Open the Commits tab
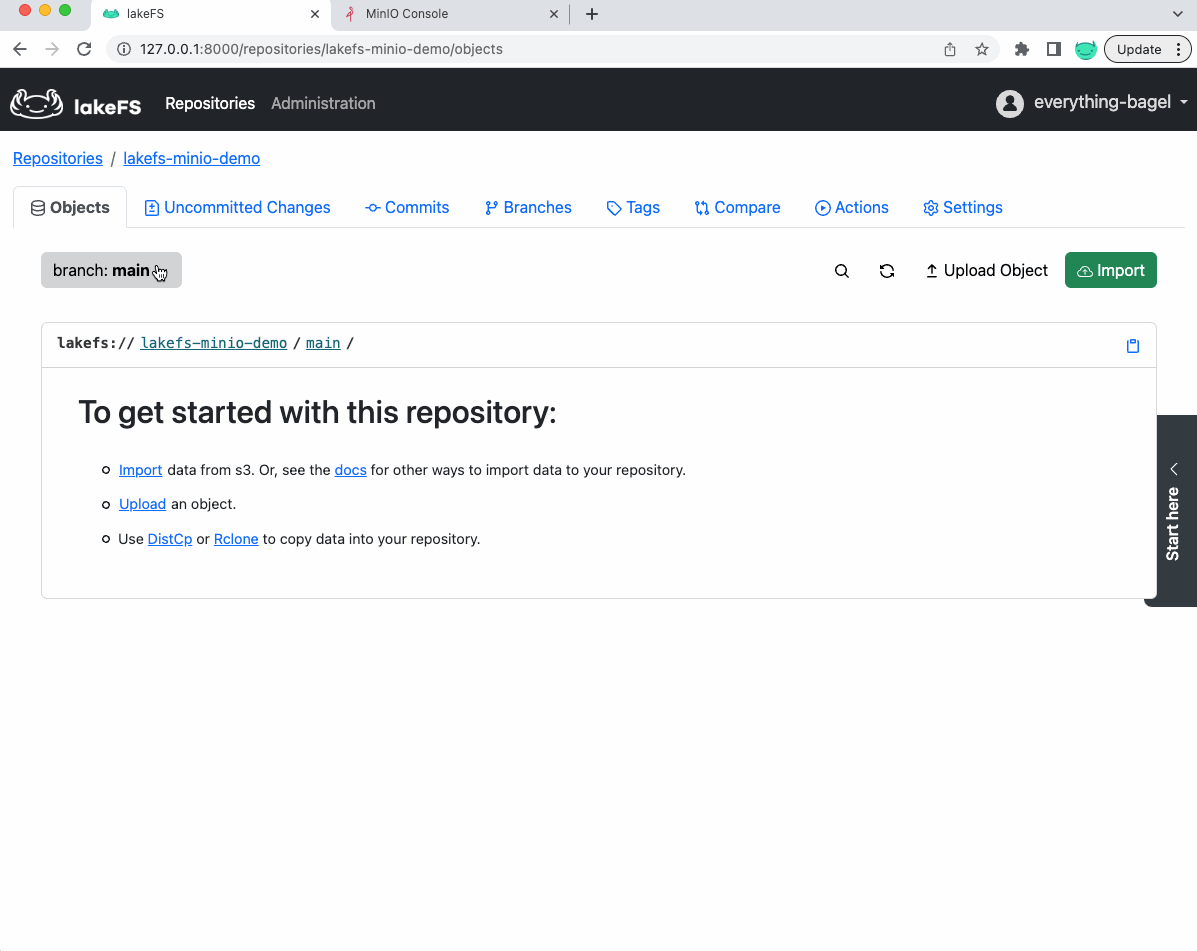 407,207
